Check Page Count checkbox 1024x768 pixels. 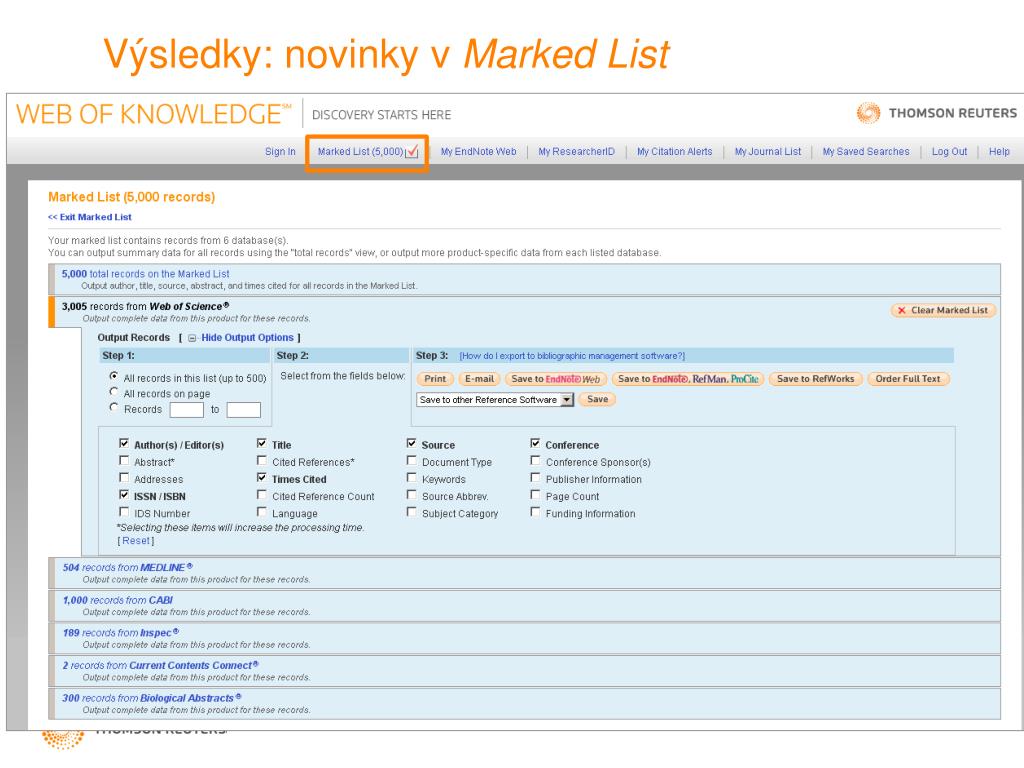click(536, 494)
